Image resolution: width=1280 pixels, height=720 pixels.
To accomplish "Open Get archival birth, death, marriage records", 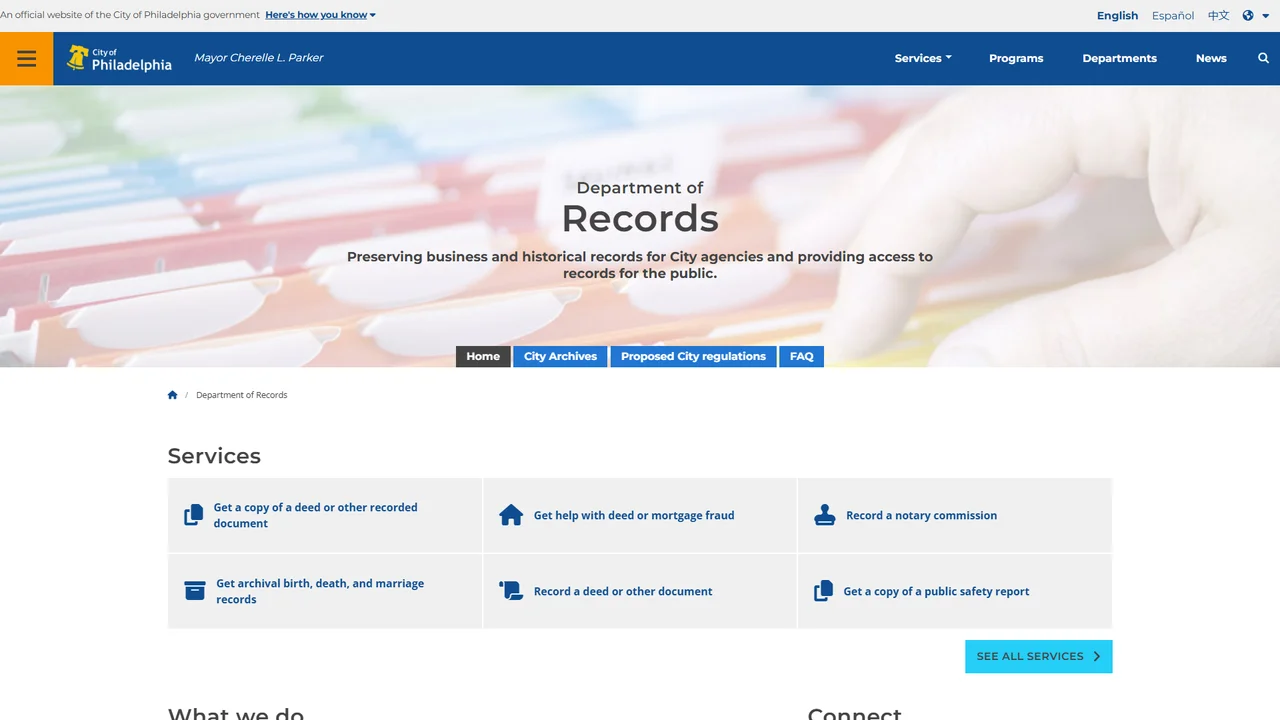I will 325,591.
